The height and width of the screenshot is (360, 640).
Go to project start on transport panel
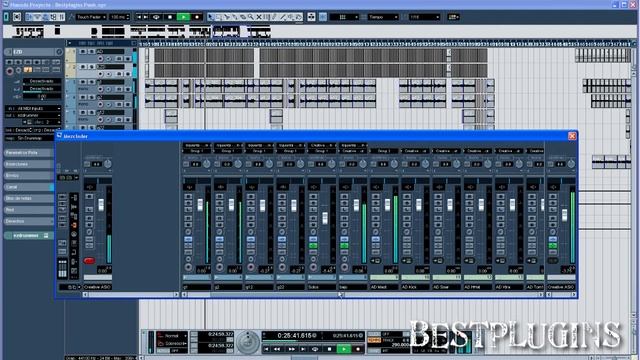[x=267, y=349]
